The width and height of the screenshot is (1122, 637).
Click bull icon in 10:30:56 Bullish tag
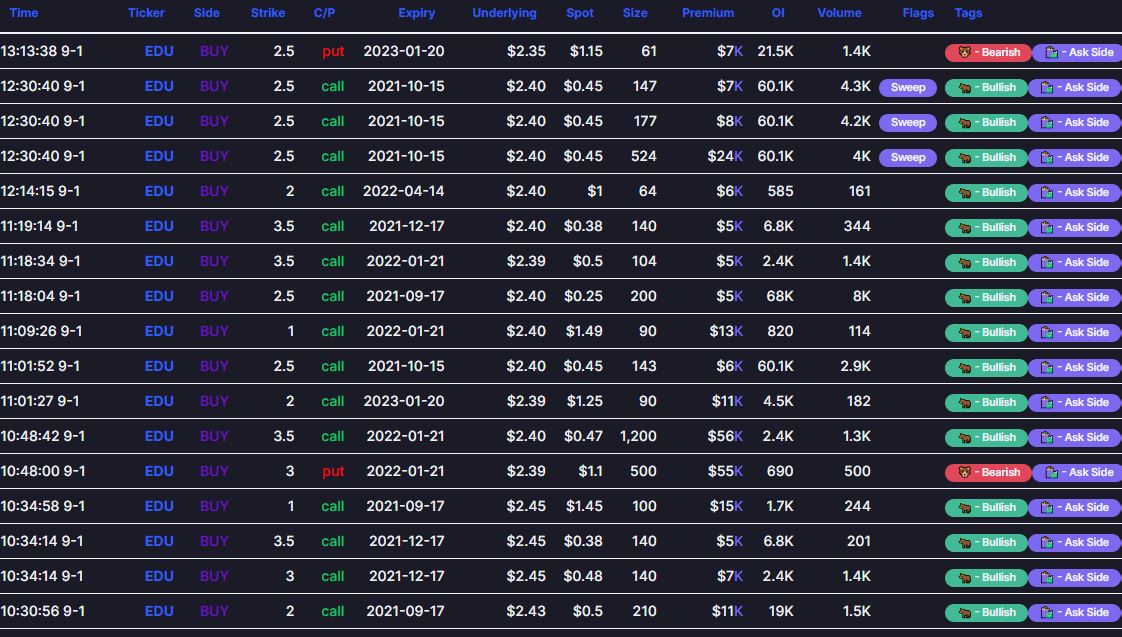(965, 613)
